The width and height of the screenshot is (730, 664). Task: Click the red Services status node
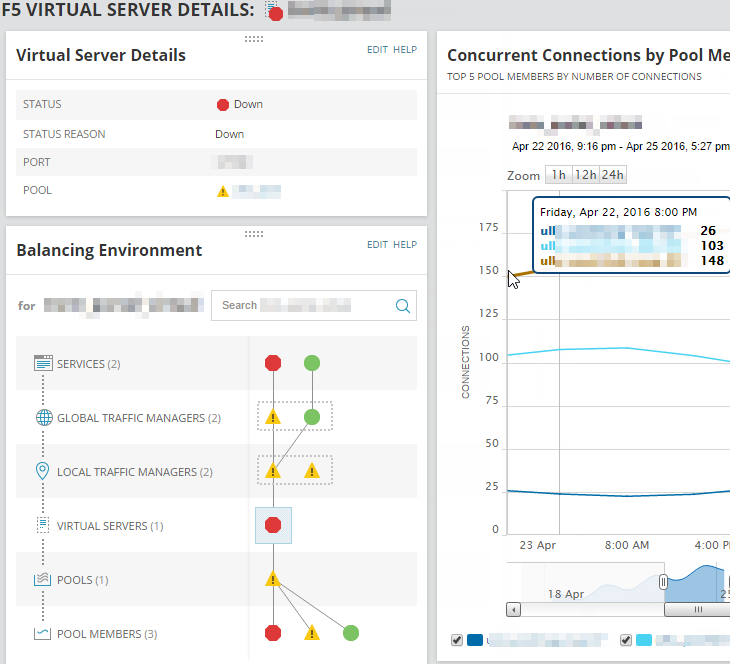coord(273,363)
